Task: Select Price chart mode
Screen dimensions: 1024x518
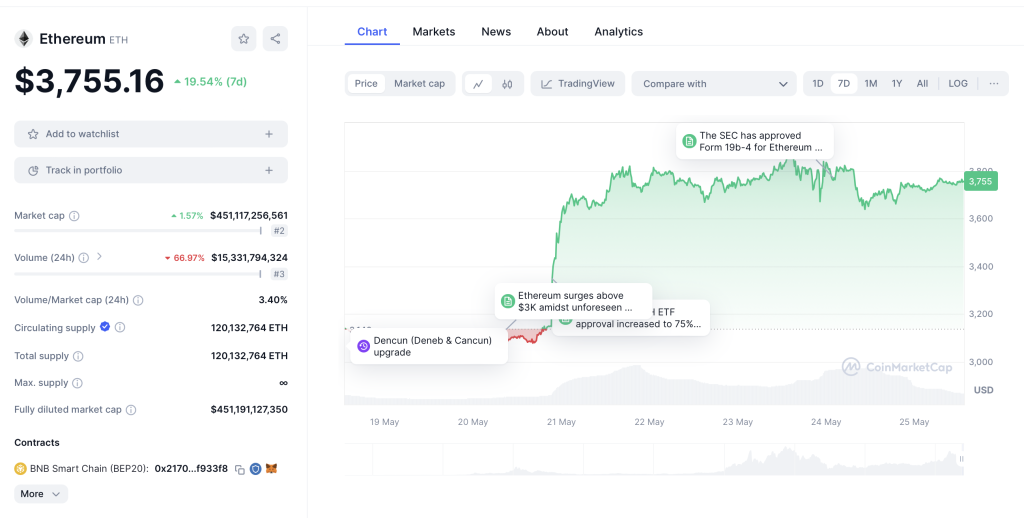Action: tap(366, 84)
